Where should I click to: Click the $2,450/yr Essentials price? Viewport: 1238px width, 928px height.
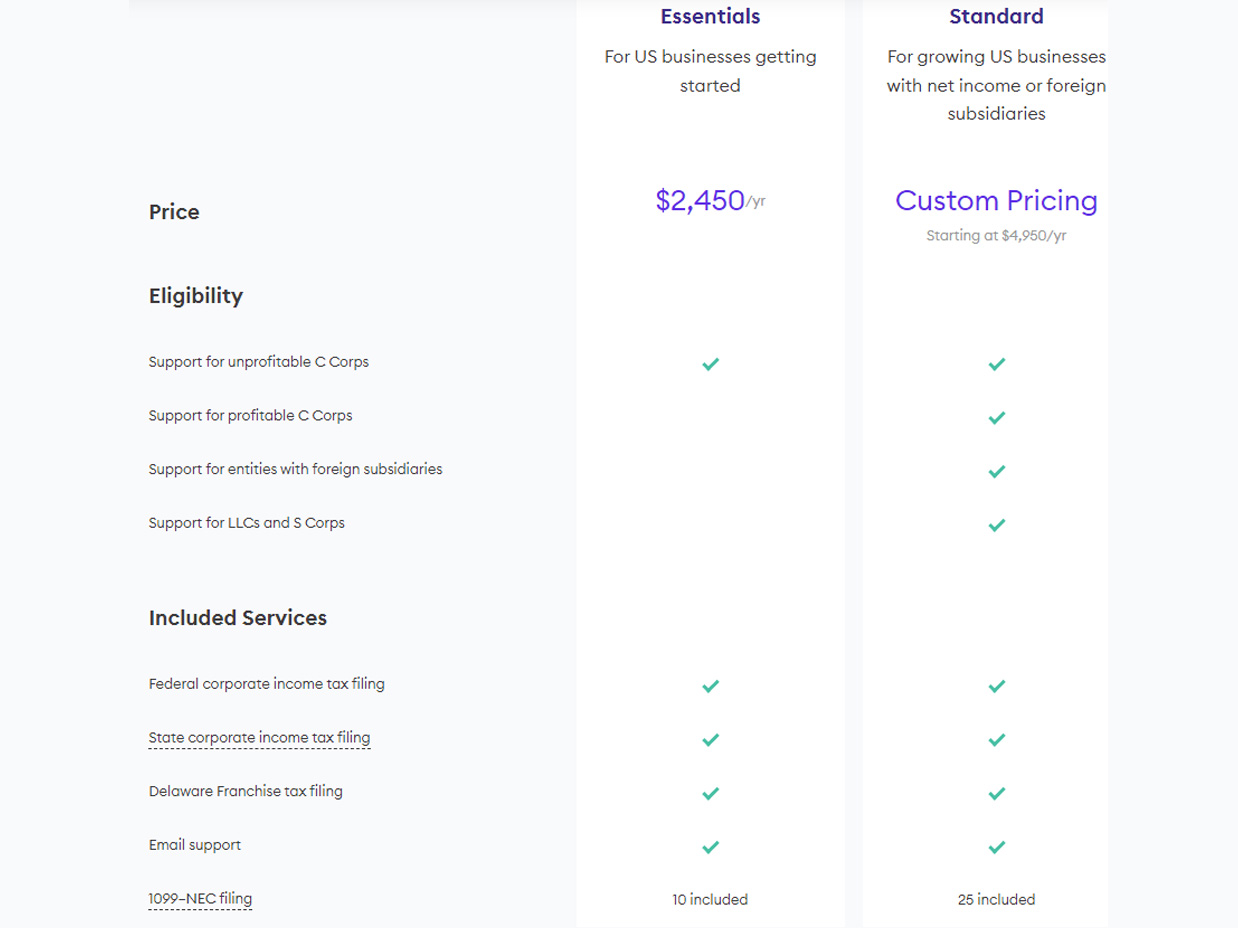(x=710, y=201)
